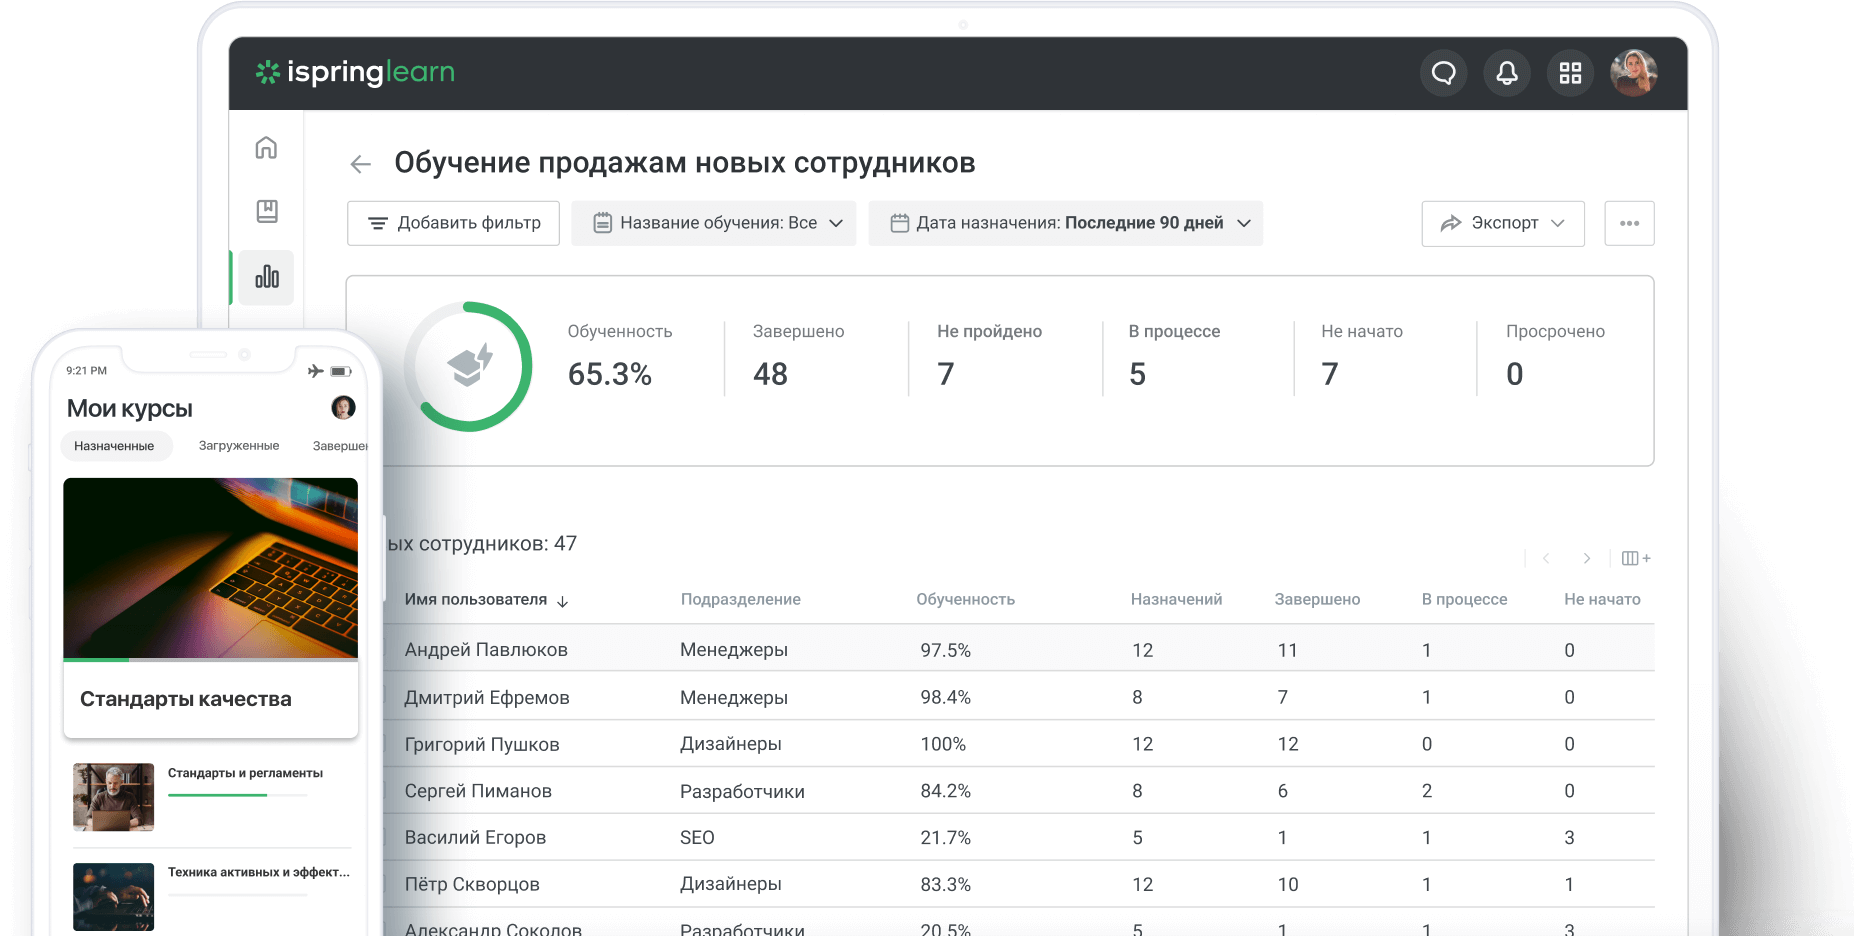The image size is (1854, 936).
Task: Open the reports bar chart sidebar icon
Action: (x=266, y=277)
